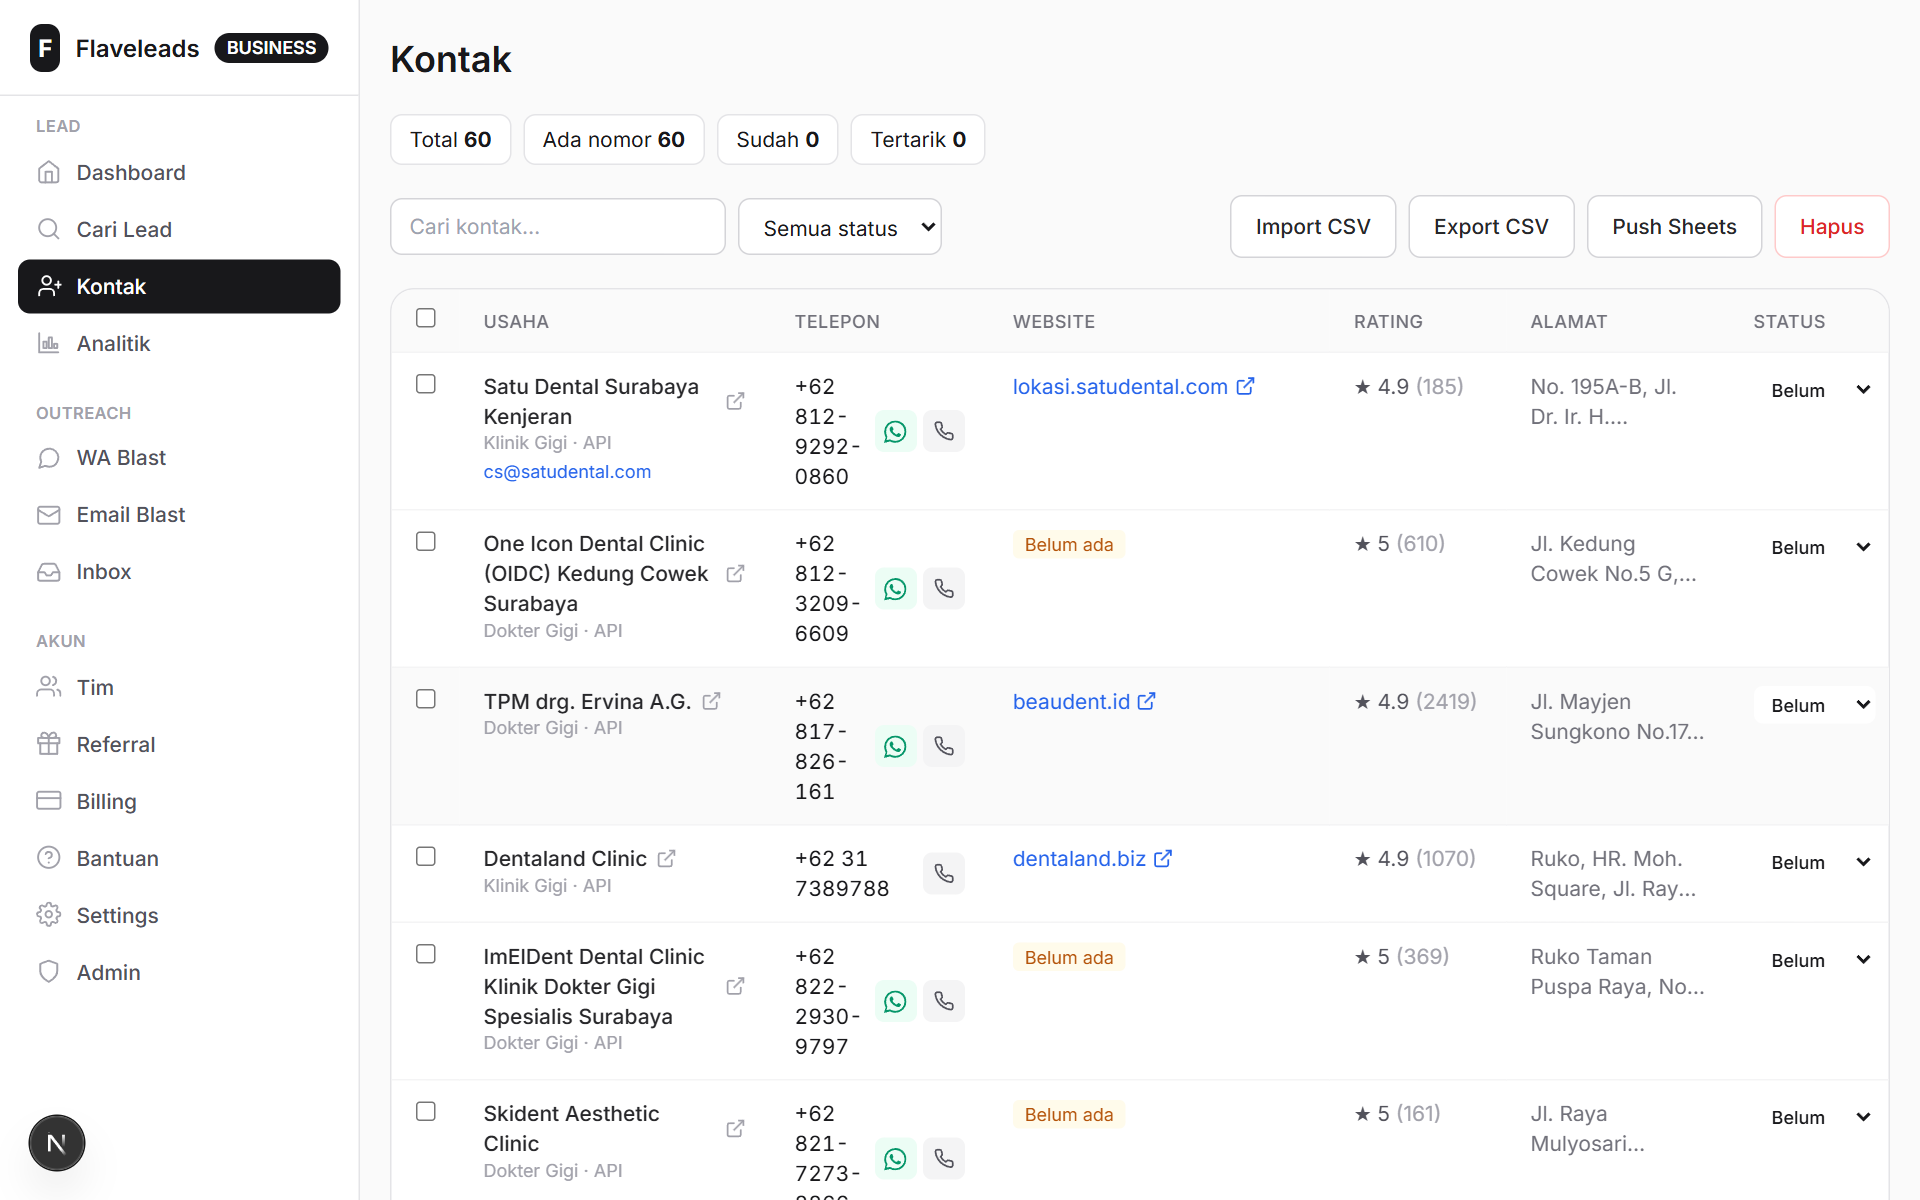This screenshot has height=1200, width=1920.
Task: Open Settings from sidebar
Action: (179, 915)
